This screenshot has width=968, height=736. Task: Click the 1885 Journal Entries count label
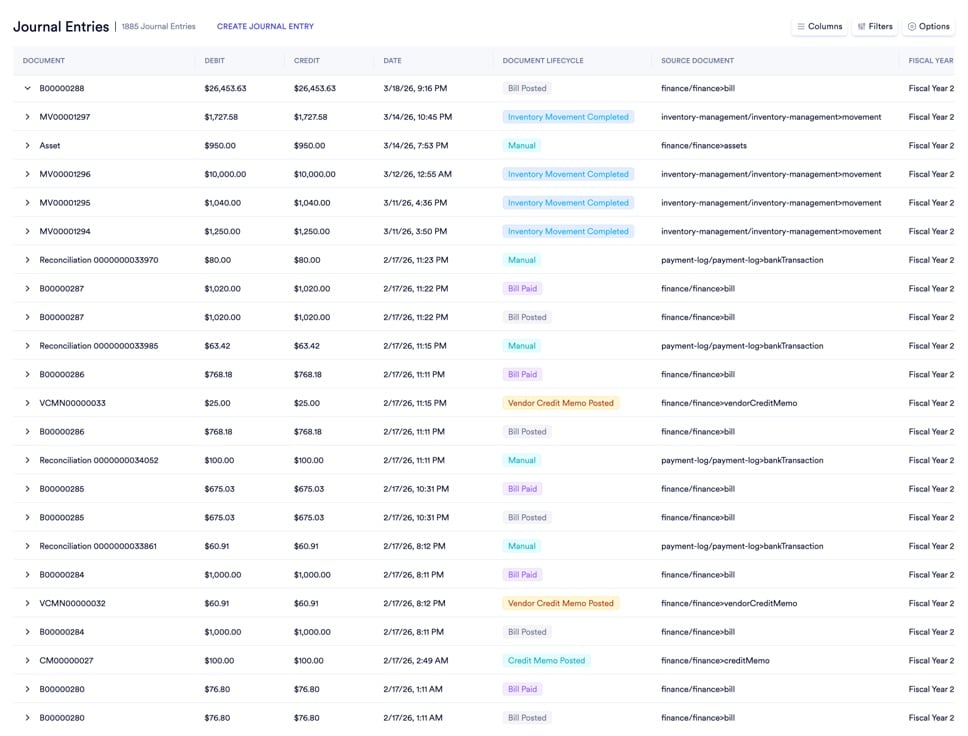coord(158,27)
